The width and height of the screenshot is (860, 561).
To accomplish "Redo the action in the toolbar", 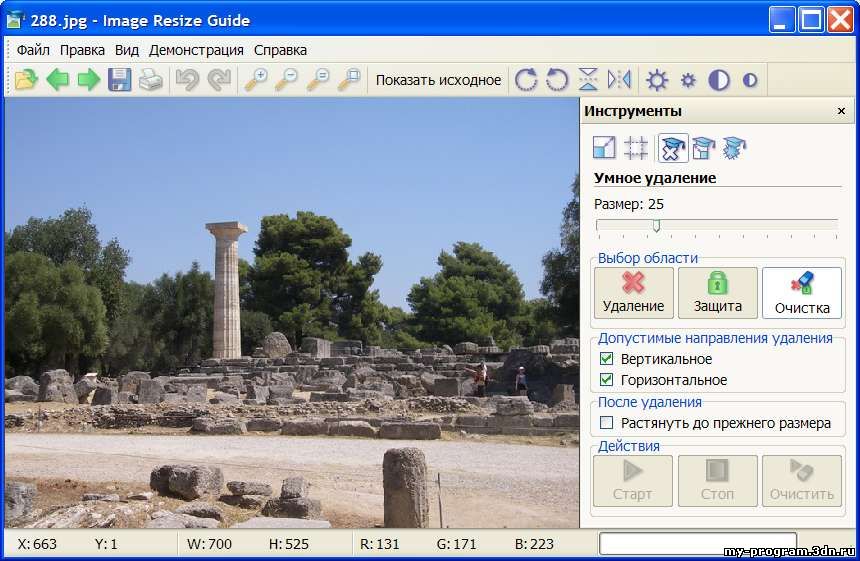I will 219,80.
